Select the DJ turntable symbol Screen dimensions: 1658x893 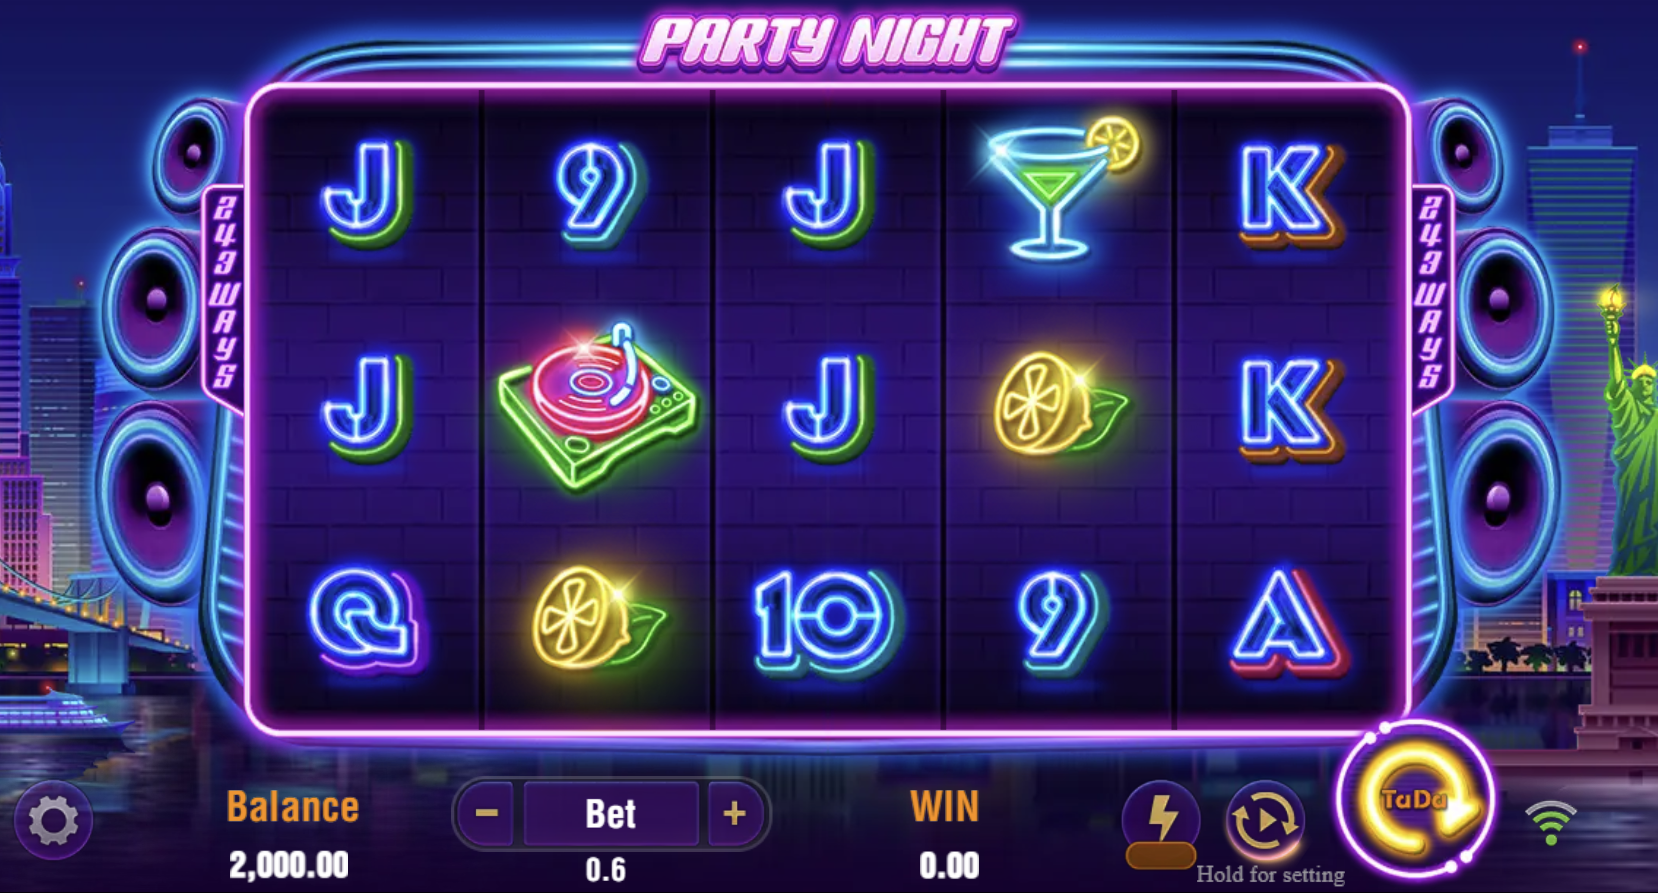(x=598, y=405)
